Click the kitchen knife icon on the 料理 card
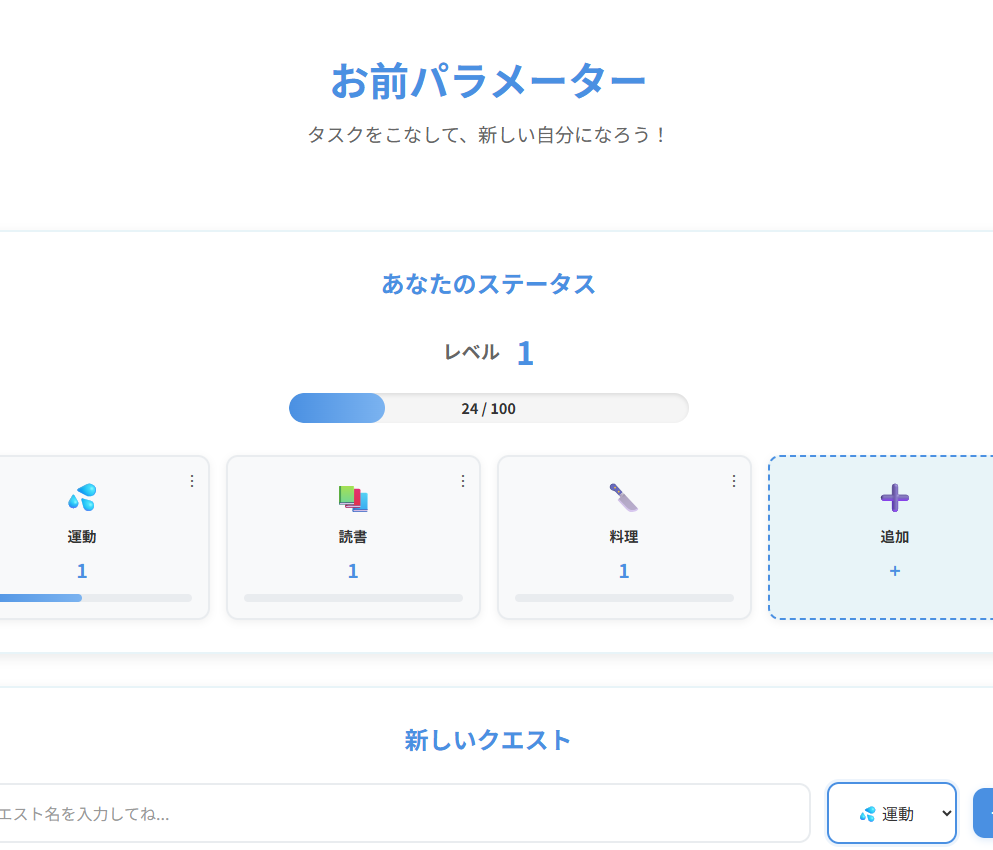The width and height of the screenshot is (993, 850). [623, 497]
